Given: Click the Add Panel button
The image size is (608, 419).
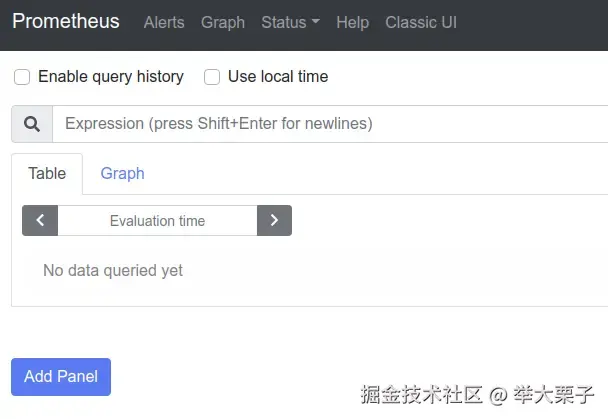Looking at the screenshot, I should tap(61, 377).
